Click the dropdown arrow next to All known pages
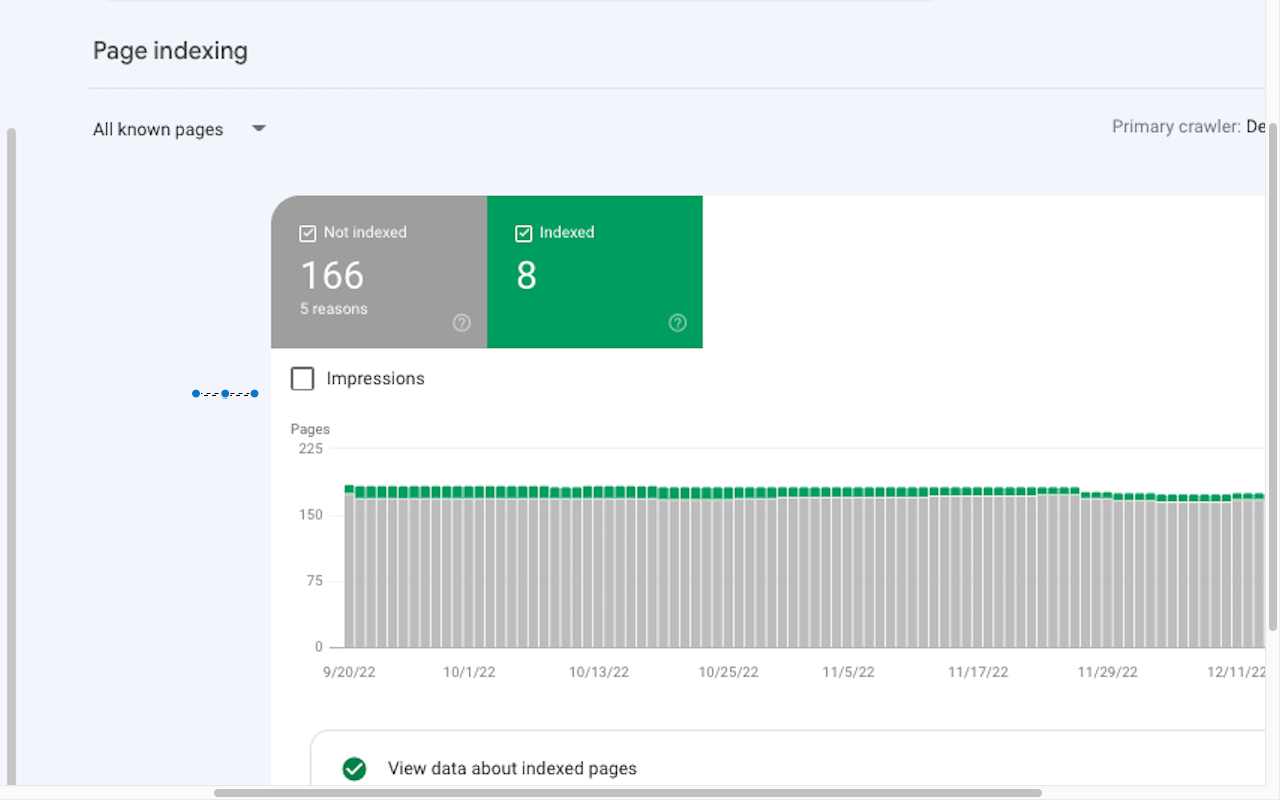The width and height of the screenshot is (1280, 800). tap(259, 128)
